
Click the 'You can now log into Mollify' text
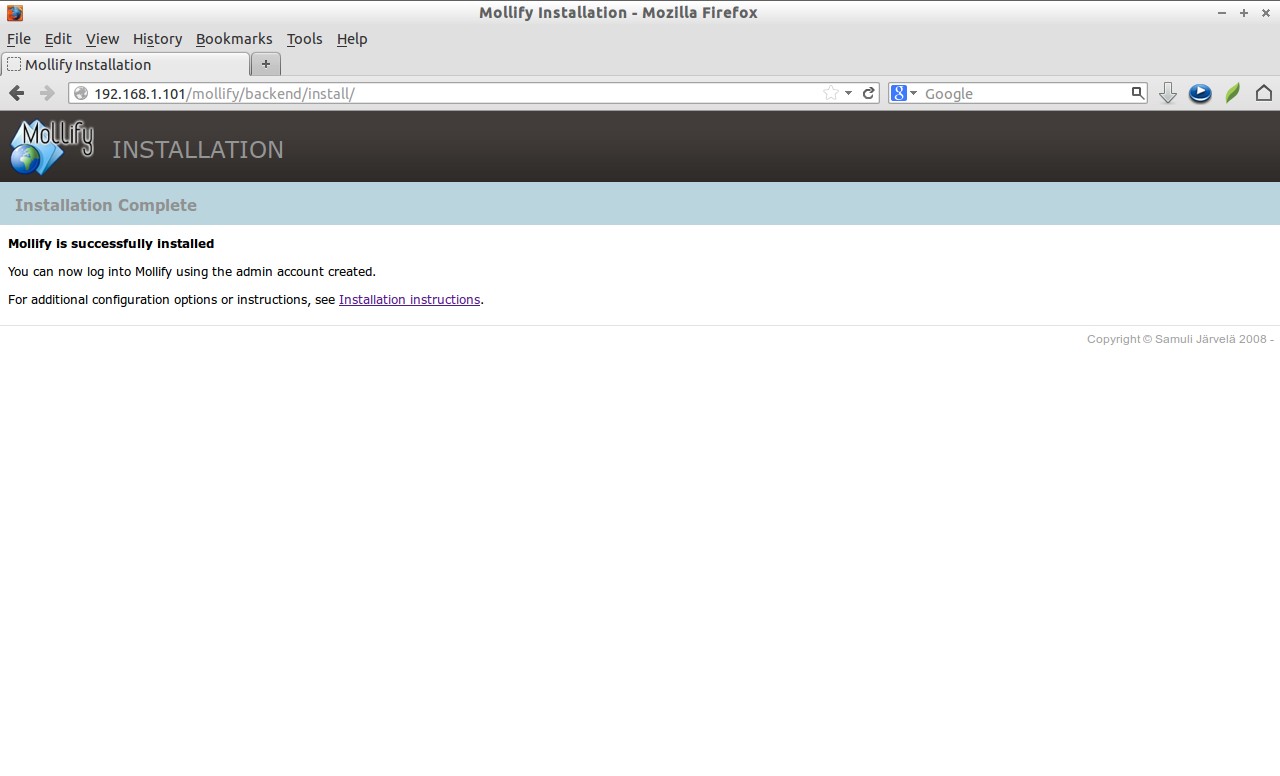click(x=192, y=271)
